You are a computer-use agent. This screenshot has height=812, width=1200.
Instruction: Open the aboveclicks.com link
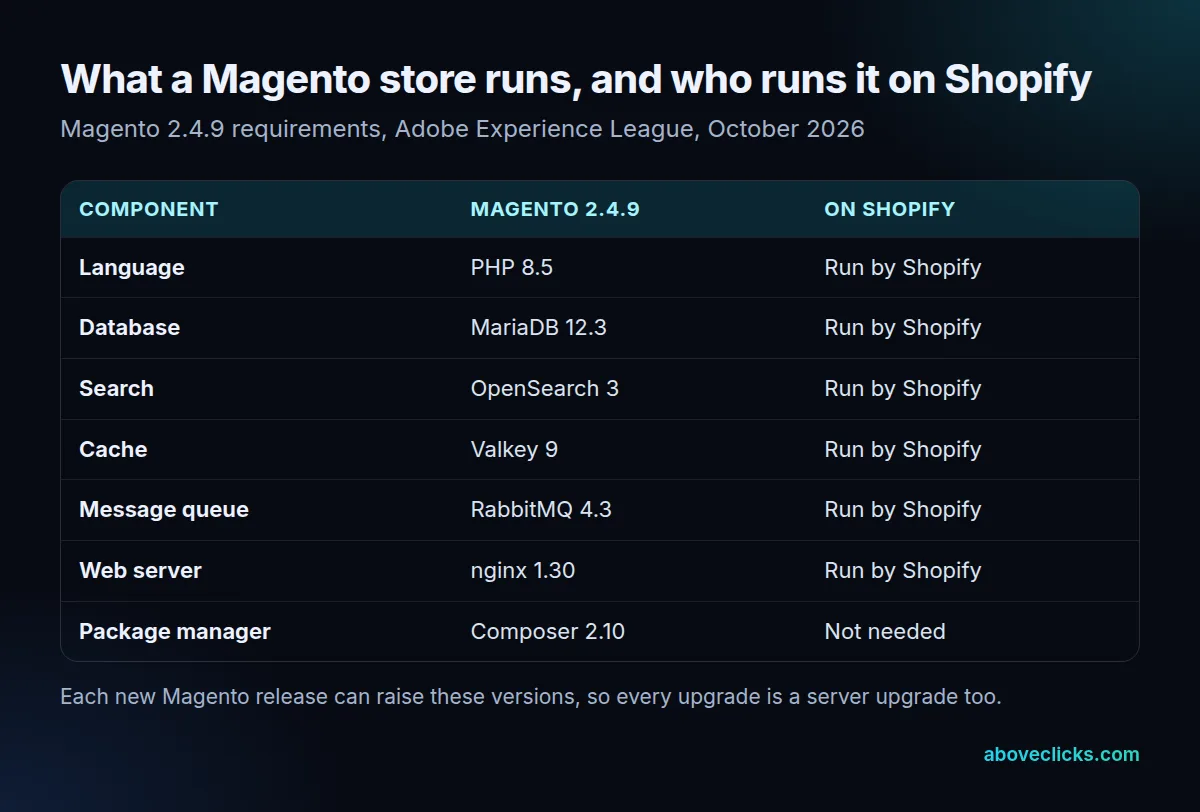tap(1061, 755)
